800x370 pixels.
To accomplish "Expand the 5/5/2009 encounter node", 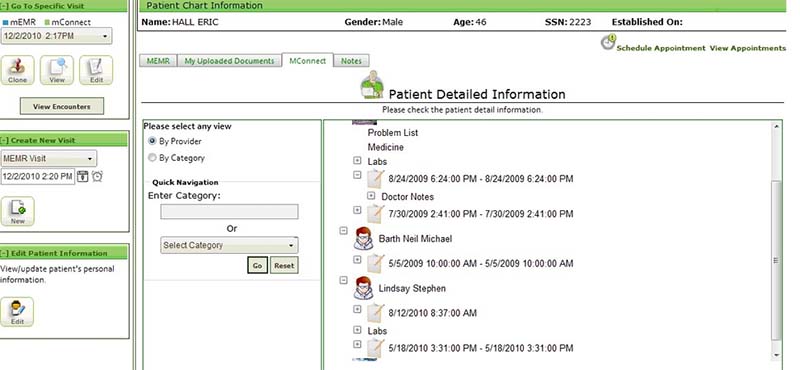I will 357,259.
